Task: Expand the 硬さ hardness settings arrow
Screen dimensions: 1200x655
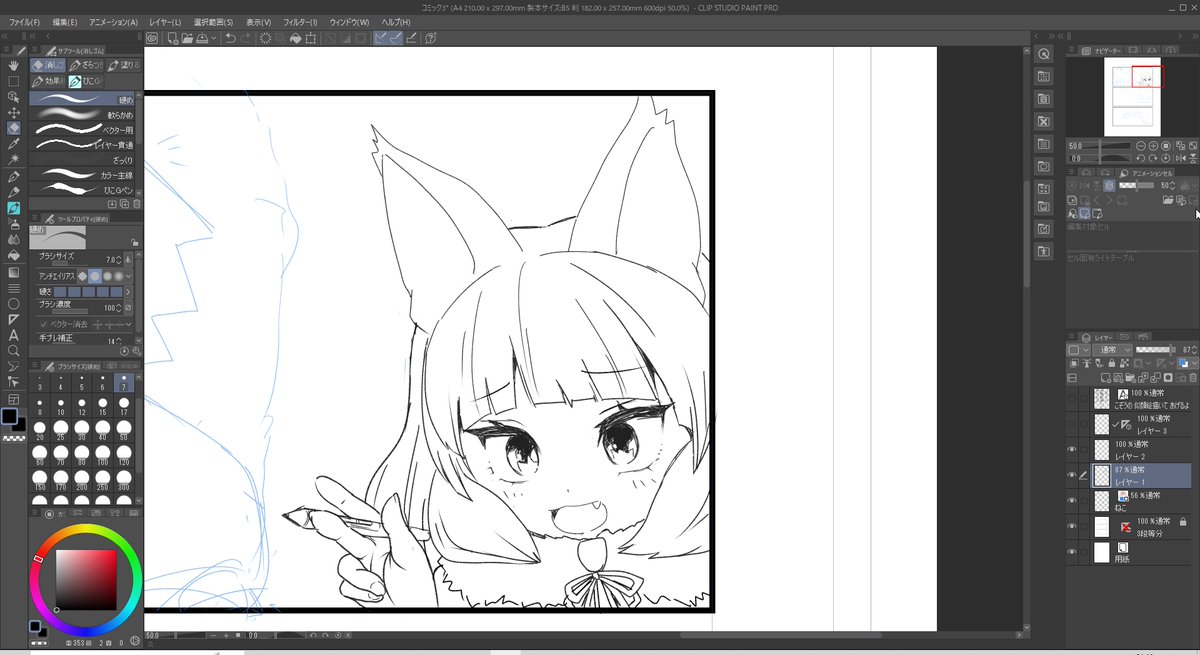Action: point(128,292)
